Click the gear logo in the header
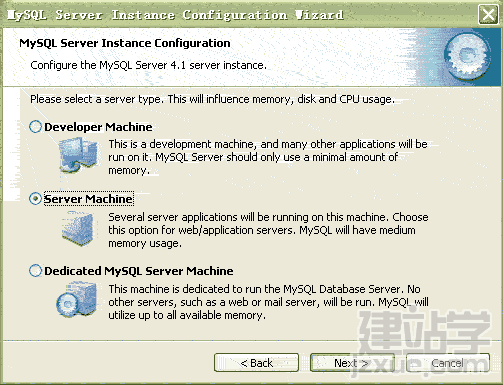Image resolution: width=503 pixels, height=385 pixels. coord(468,57)
